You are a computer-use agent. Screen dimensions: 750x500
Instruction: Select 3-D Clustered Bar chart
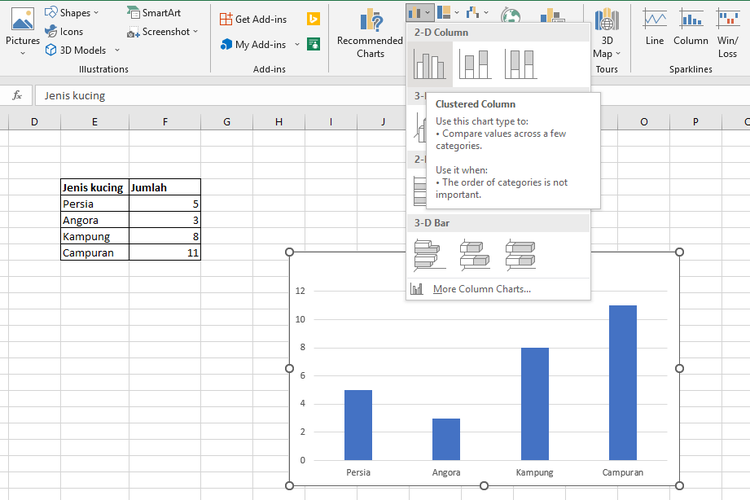coord(429,255)
